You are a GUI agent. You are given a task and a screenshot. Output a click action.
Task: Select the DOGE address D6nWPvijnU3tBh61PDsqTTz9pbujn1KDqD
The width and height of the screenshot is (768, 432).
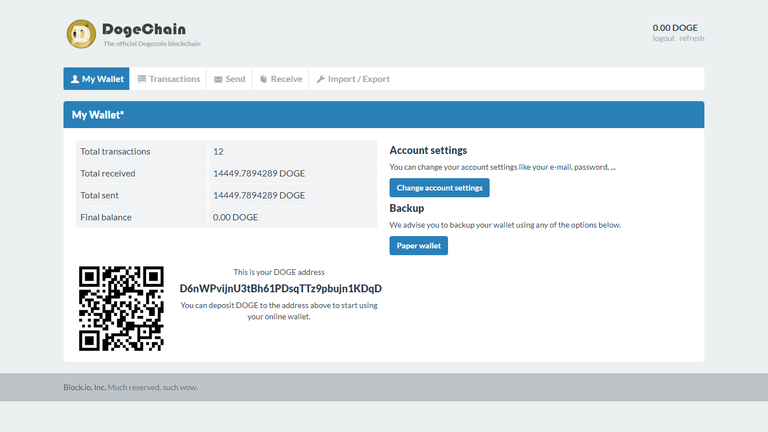coord(281,288)
